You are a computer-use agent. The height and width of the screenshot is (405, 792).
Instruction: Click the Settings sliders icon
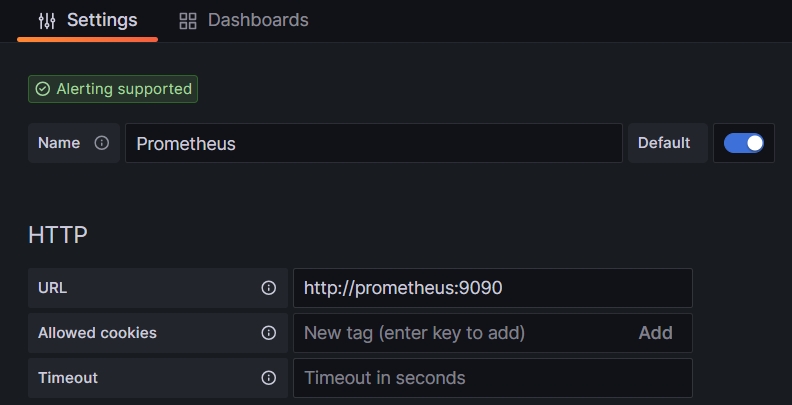(46, 20)
